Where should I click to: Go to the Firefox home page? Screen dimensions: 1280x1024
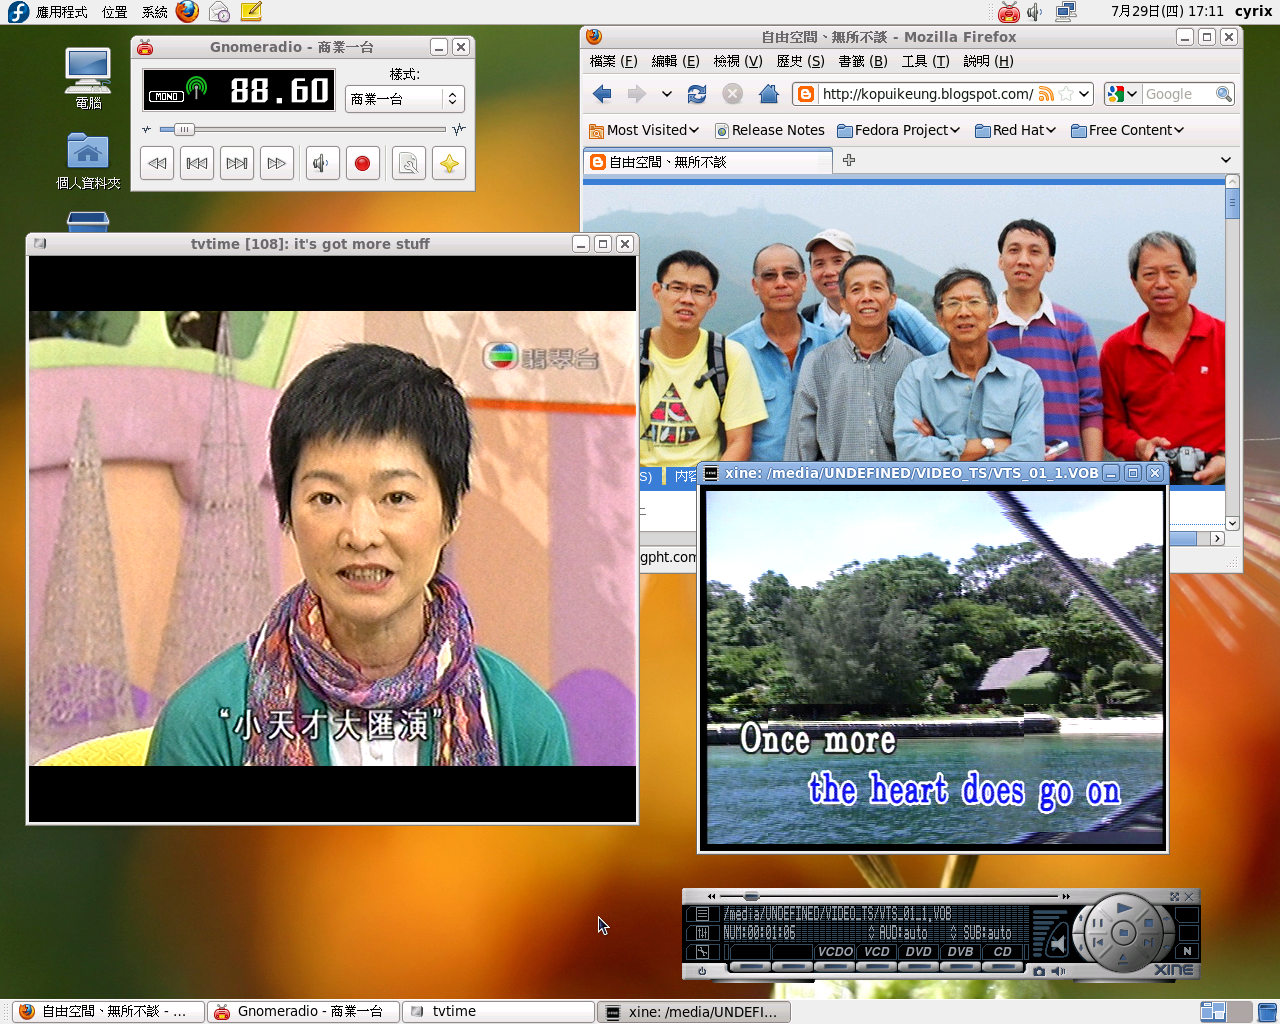769,94
